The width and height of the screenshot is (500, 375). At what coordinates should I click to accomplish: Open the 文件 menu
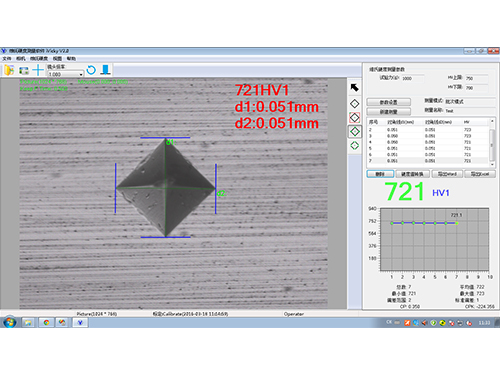(7, 59)
